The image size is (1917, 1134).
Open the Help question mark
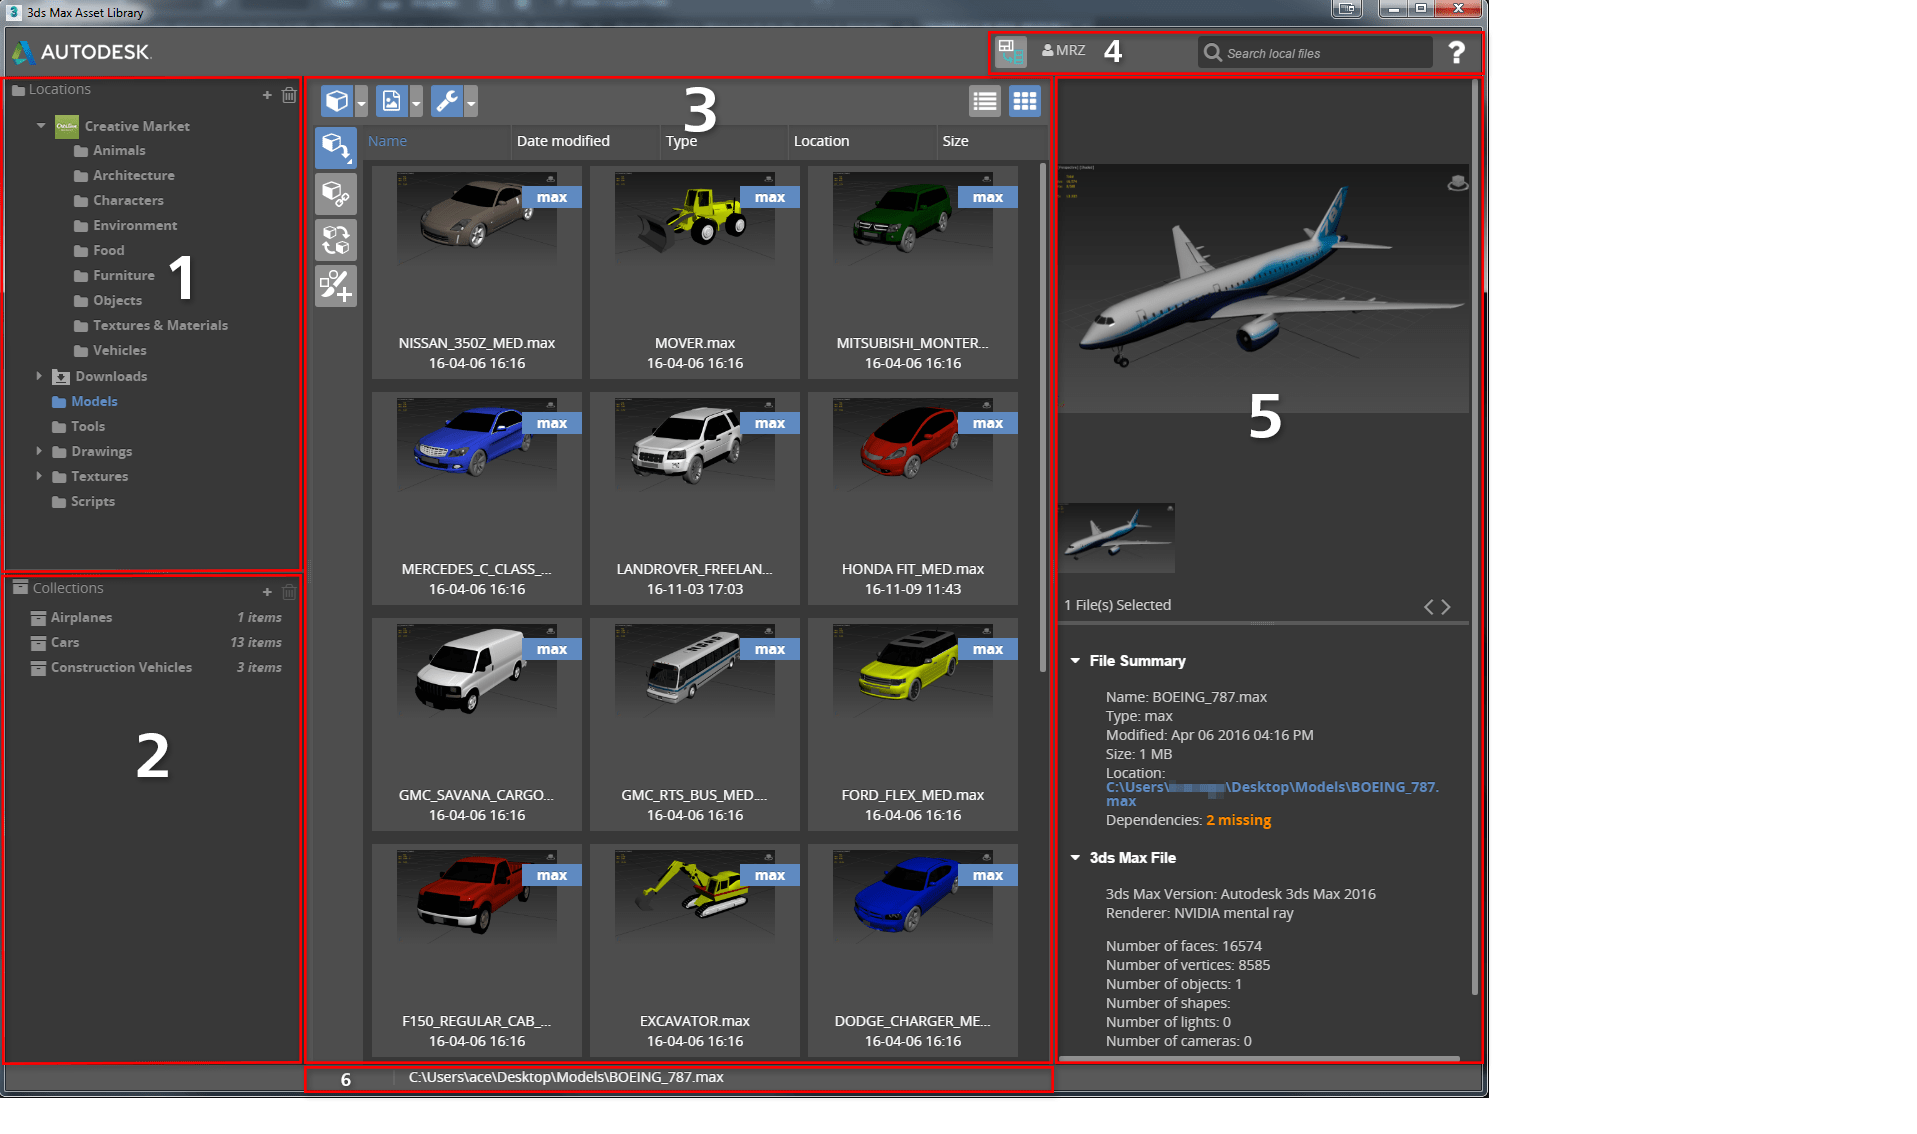pos(1457,52)
